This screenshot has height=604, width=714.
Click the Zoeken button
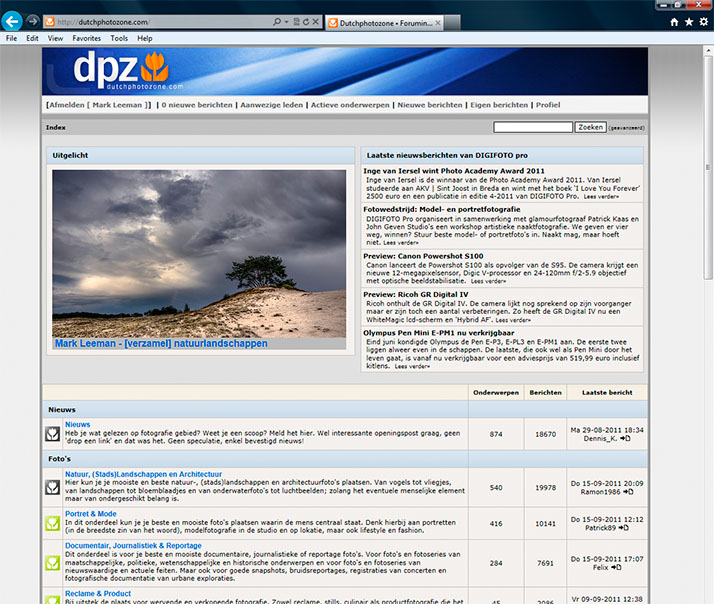coord(591,127)
